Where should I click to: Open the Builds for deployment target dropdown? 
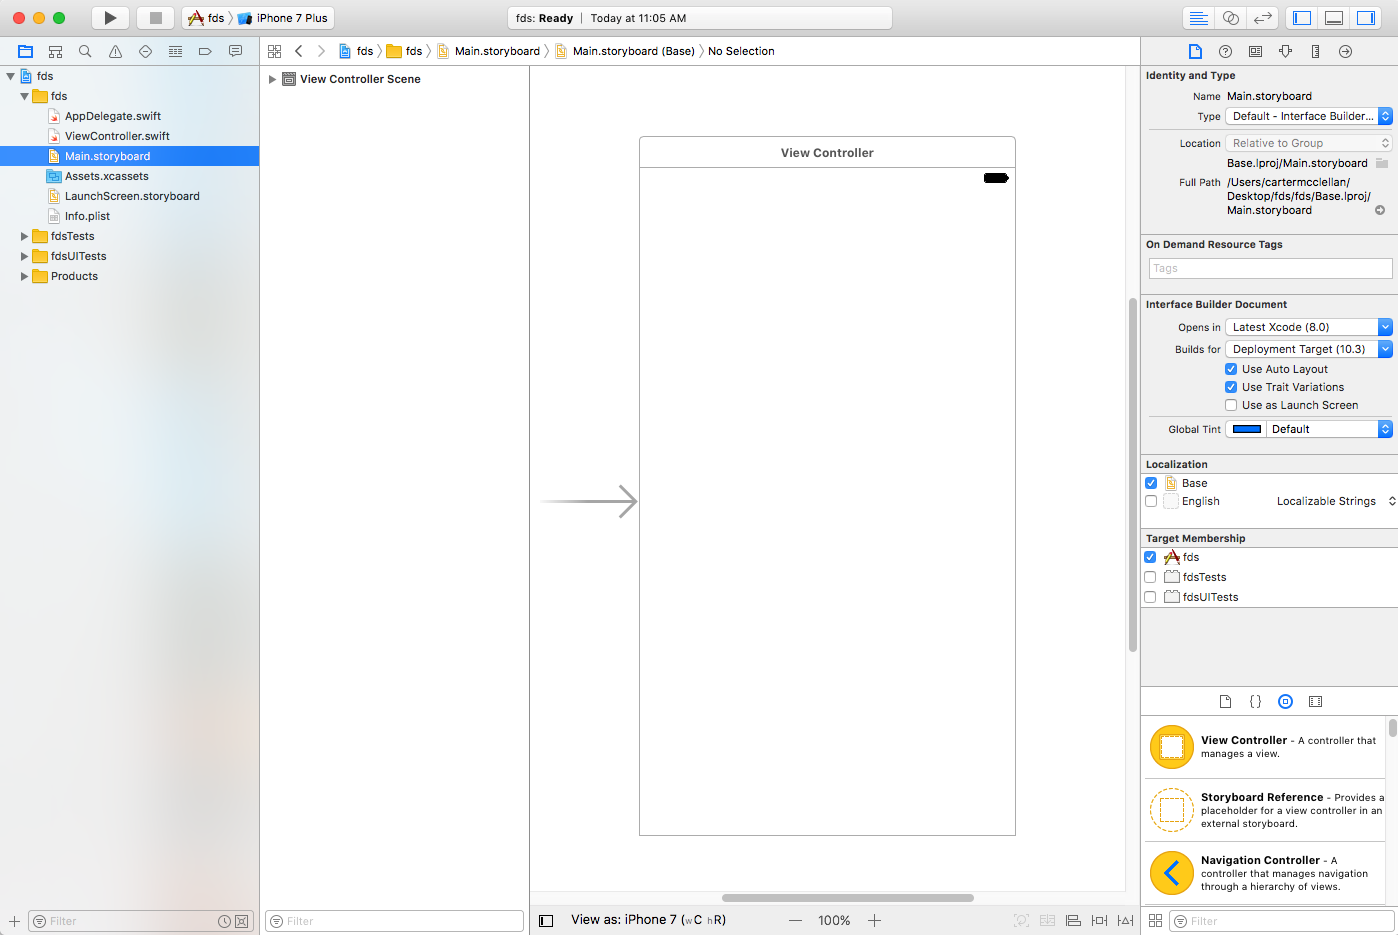(1308, 349)
